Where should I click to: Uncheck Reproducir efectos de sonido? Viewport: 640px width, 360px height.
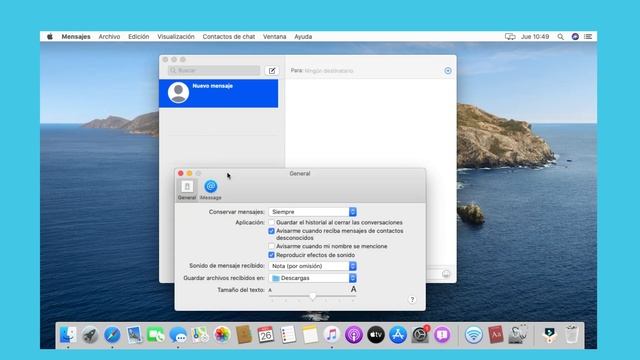[x=271, y=255]
